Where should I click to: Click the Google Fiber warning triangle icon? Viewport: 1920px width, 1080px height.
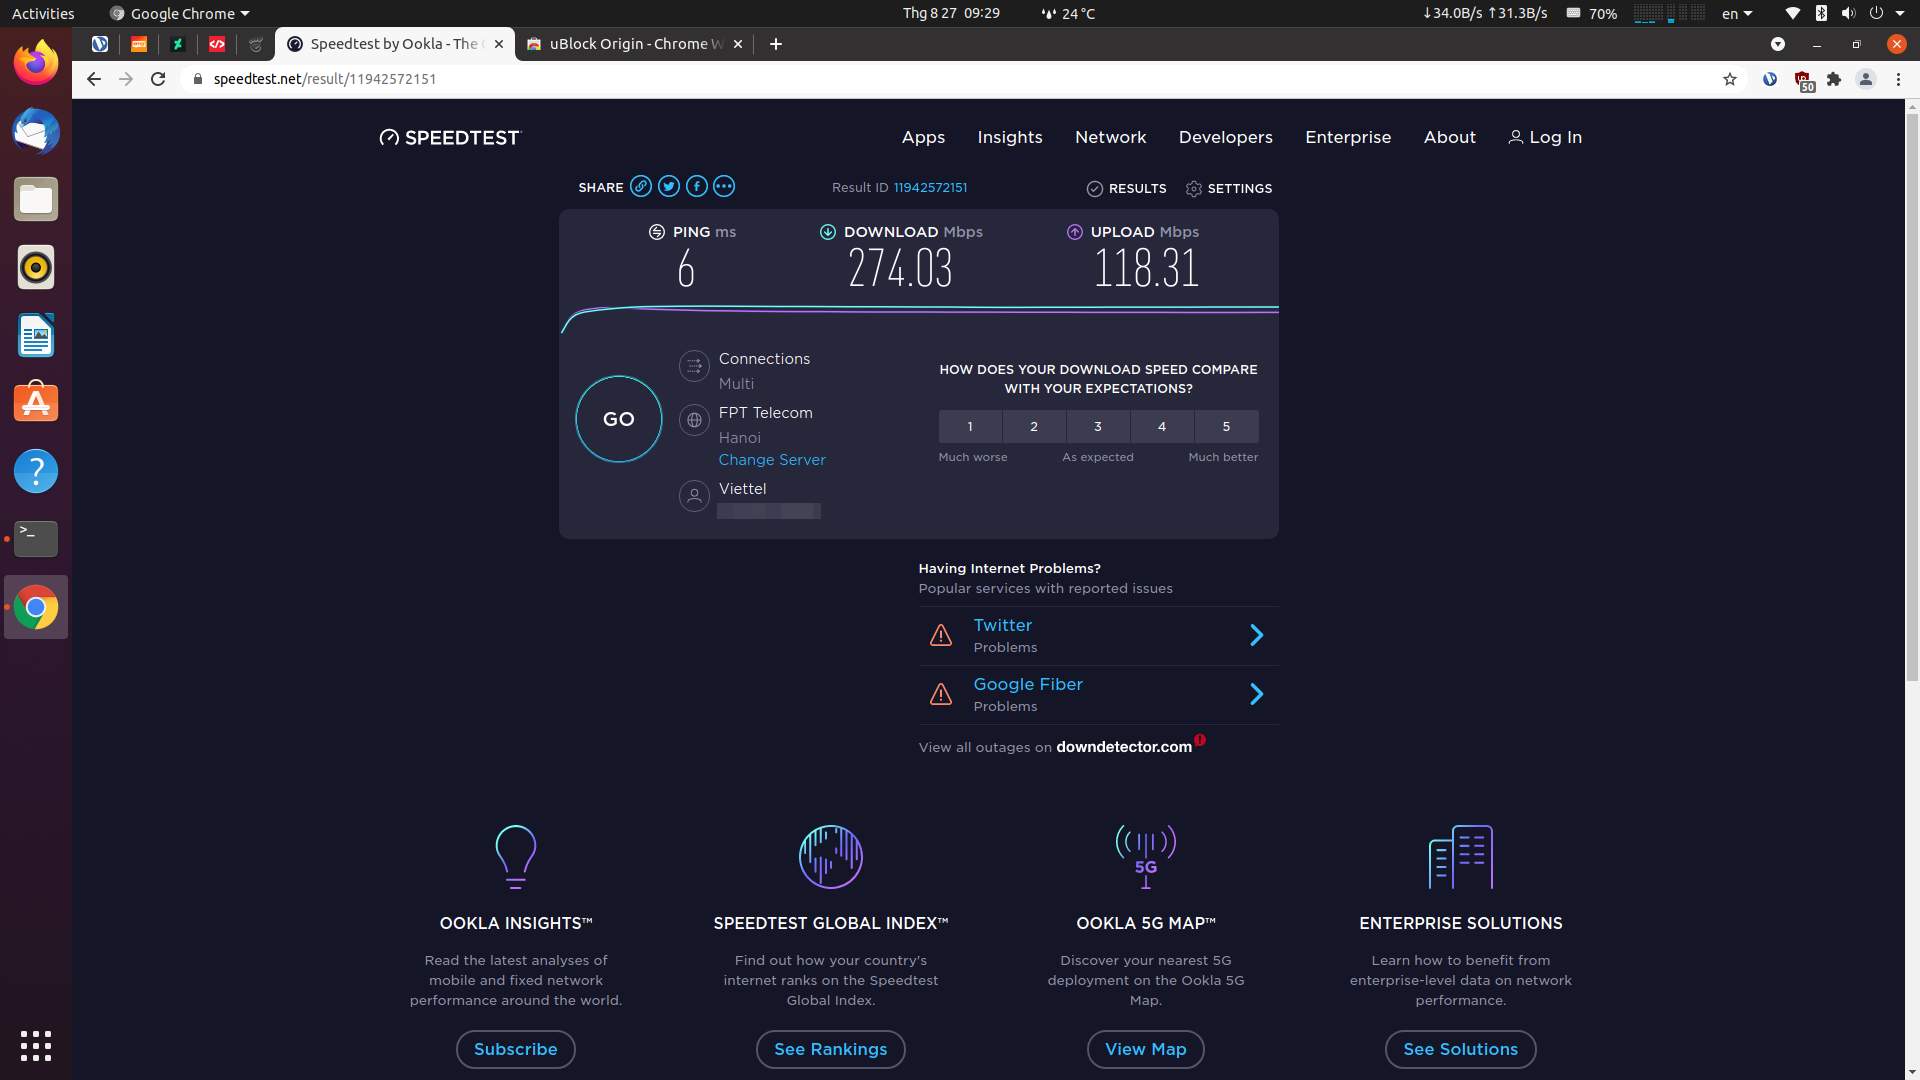point(941,694)
